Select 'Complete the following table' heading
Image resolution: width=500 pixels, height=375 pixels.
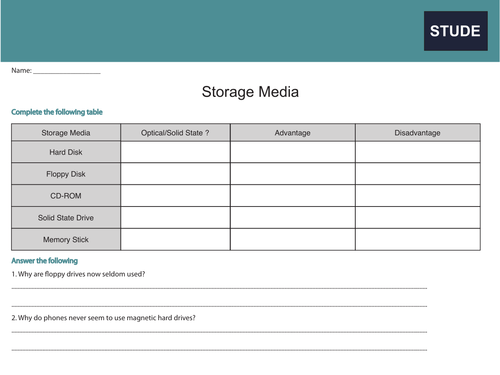click(57, 112)
